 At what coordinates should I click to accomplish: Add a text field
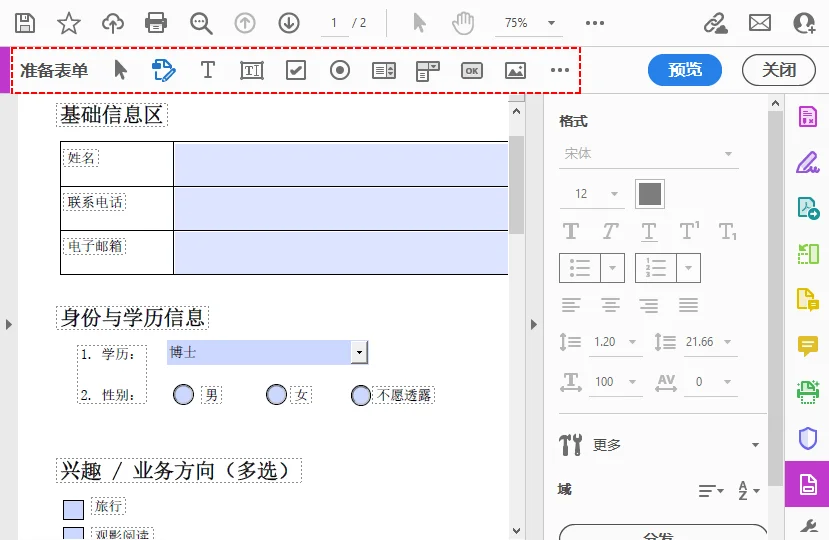click(x=252, y=70)
